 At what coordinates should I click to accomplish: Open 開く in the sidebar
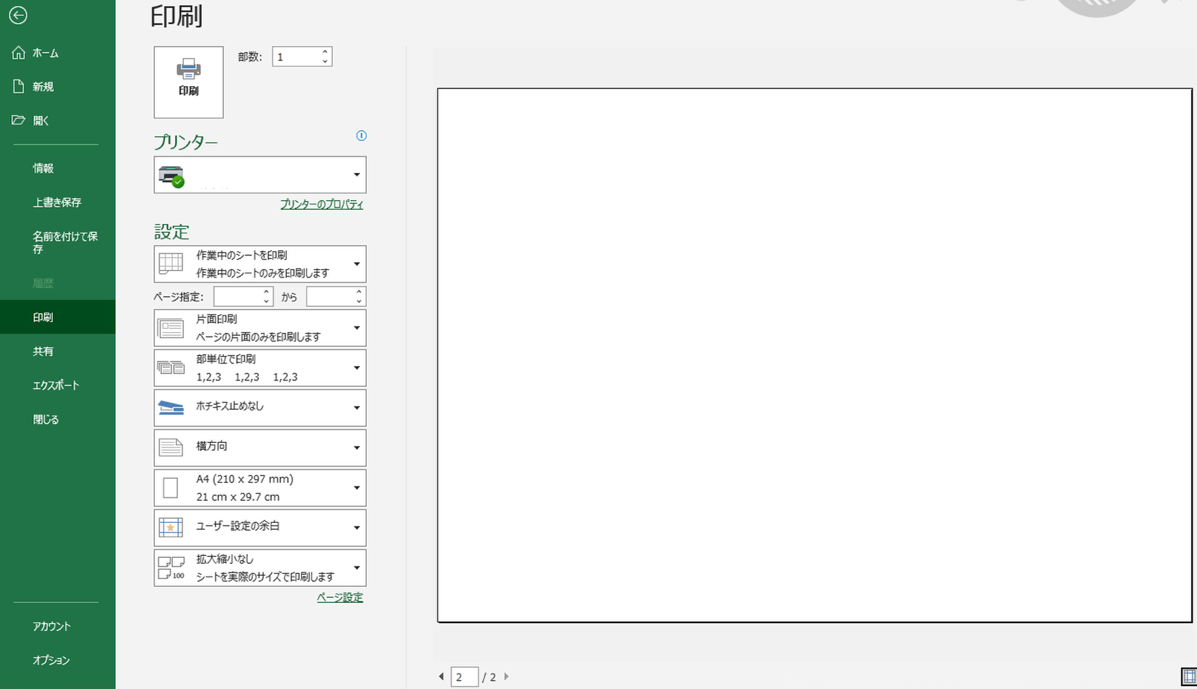click(x=40, y=121)
